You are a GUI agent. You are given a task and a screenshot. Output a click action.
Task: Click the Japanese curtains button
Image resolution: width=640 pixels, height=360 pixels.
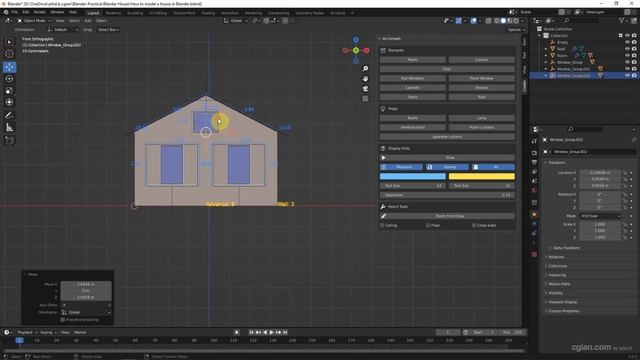[x=447, y=137]
